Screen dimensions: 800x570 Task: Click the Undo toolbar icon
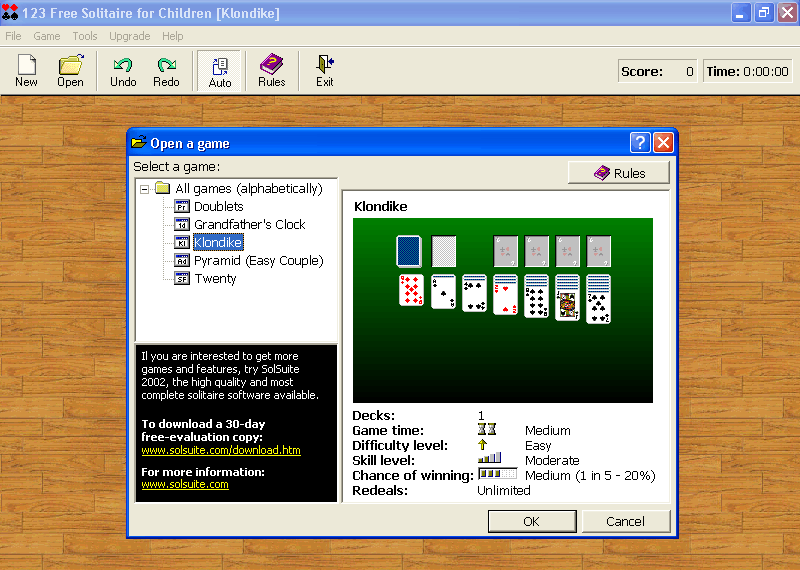coord(123,70)
